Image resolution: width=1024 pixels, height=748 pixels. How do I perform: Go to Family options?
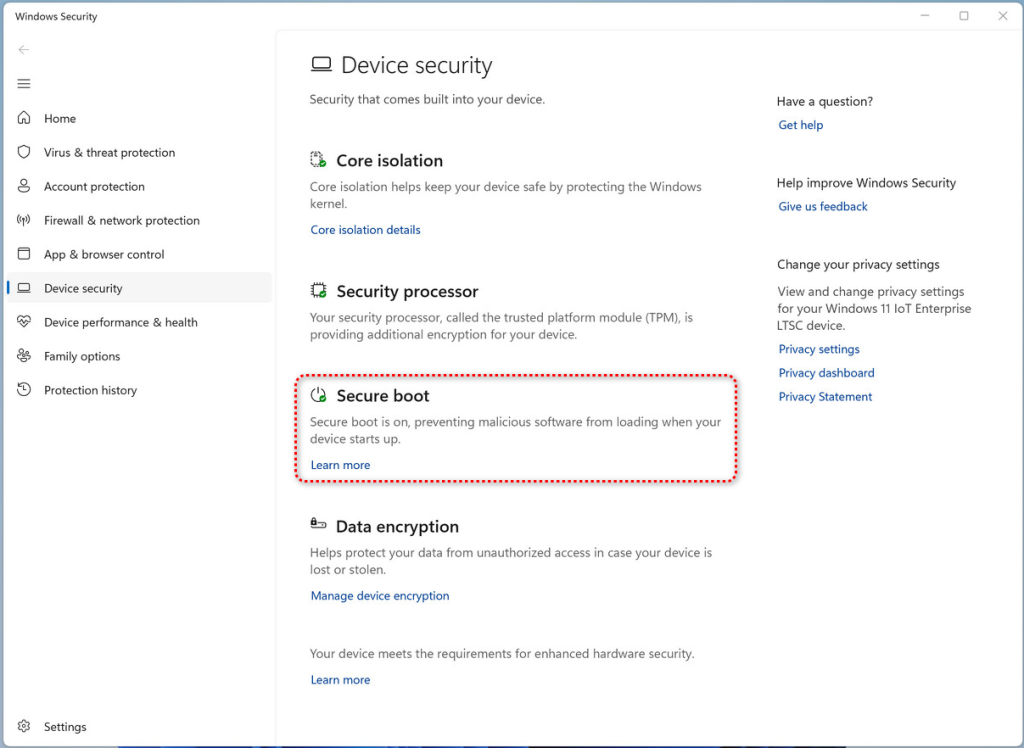tap(139, 356)
